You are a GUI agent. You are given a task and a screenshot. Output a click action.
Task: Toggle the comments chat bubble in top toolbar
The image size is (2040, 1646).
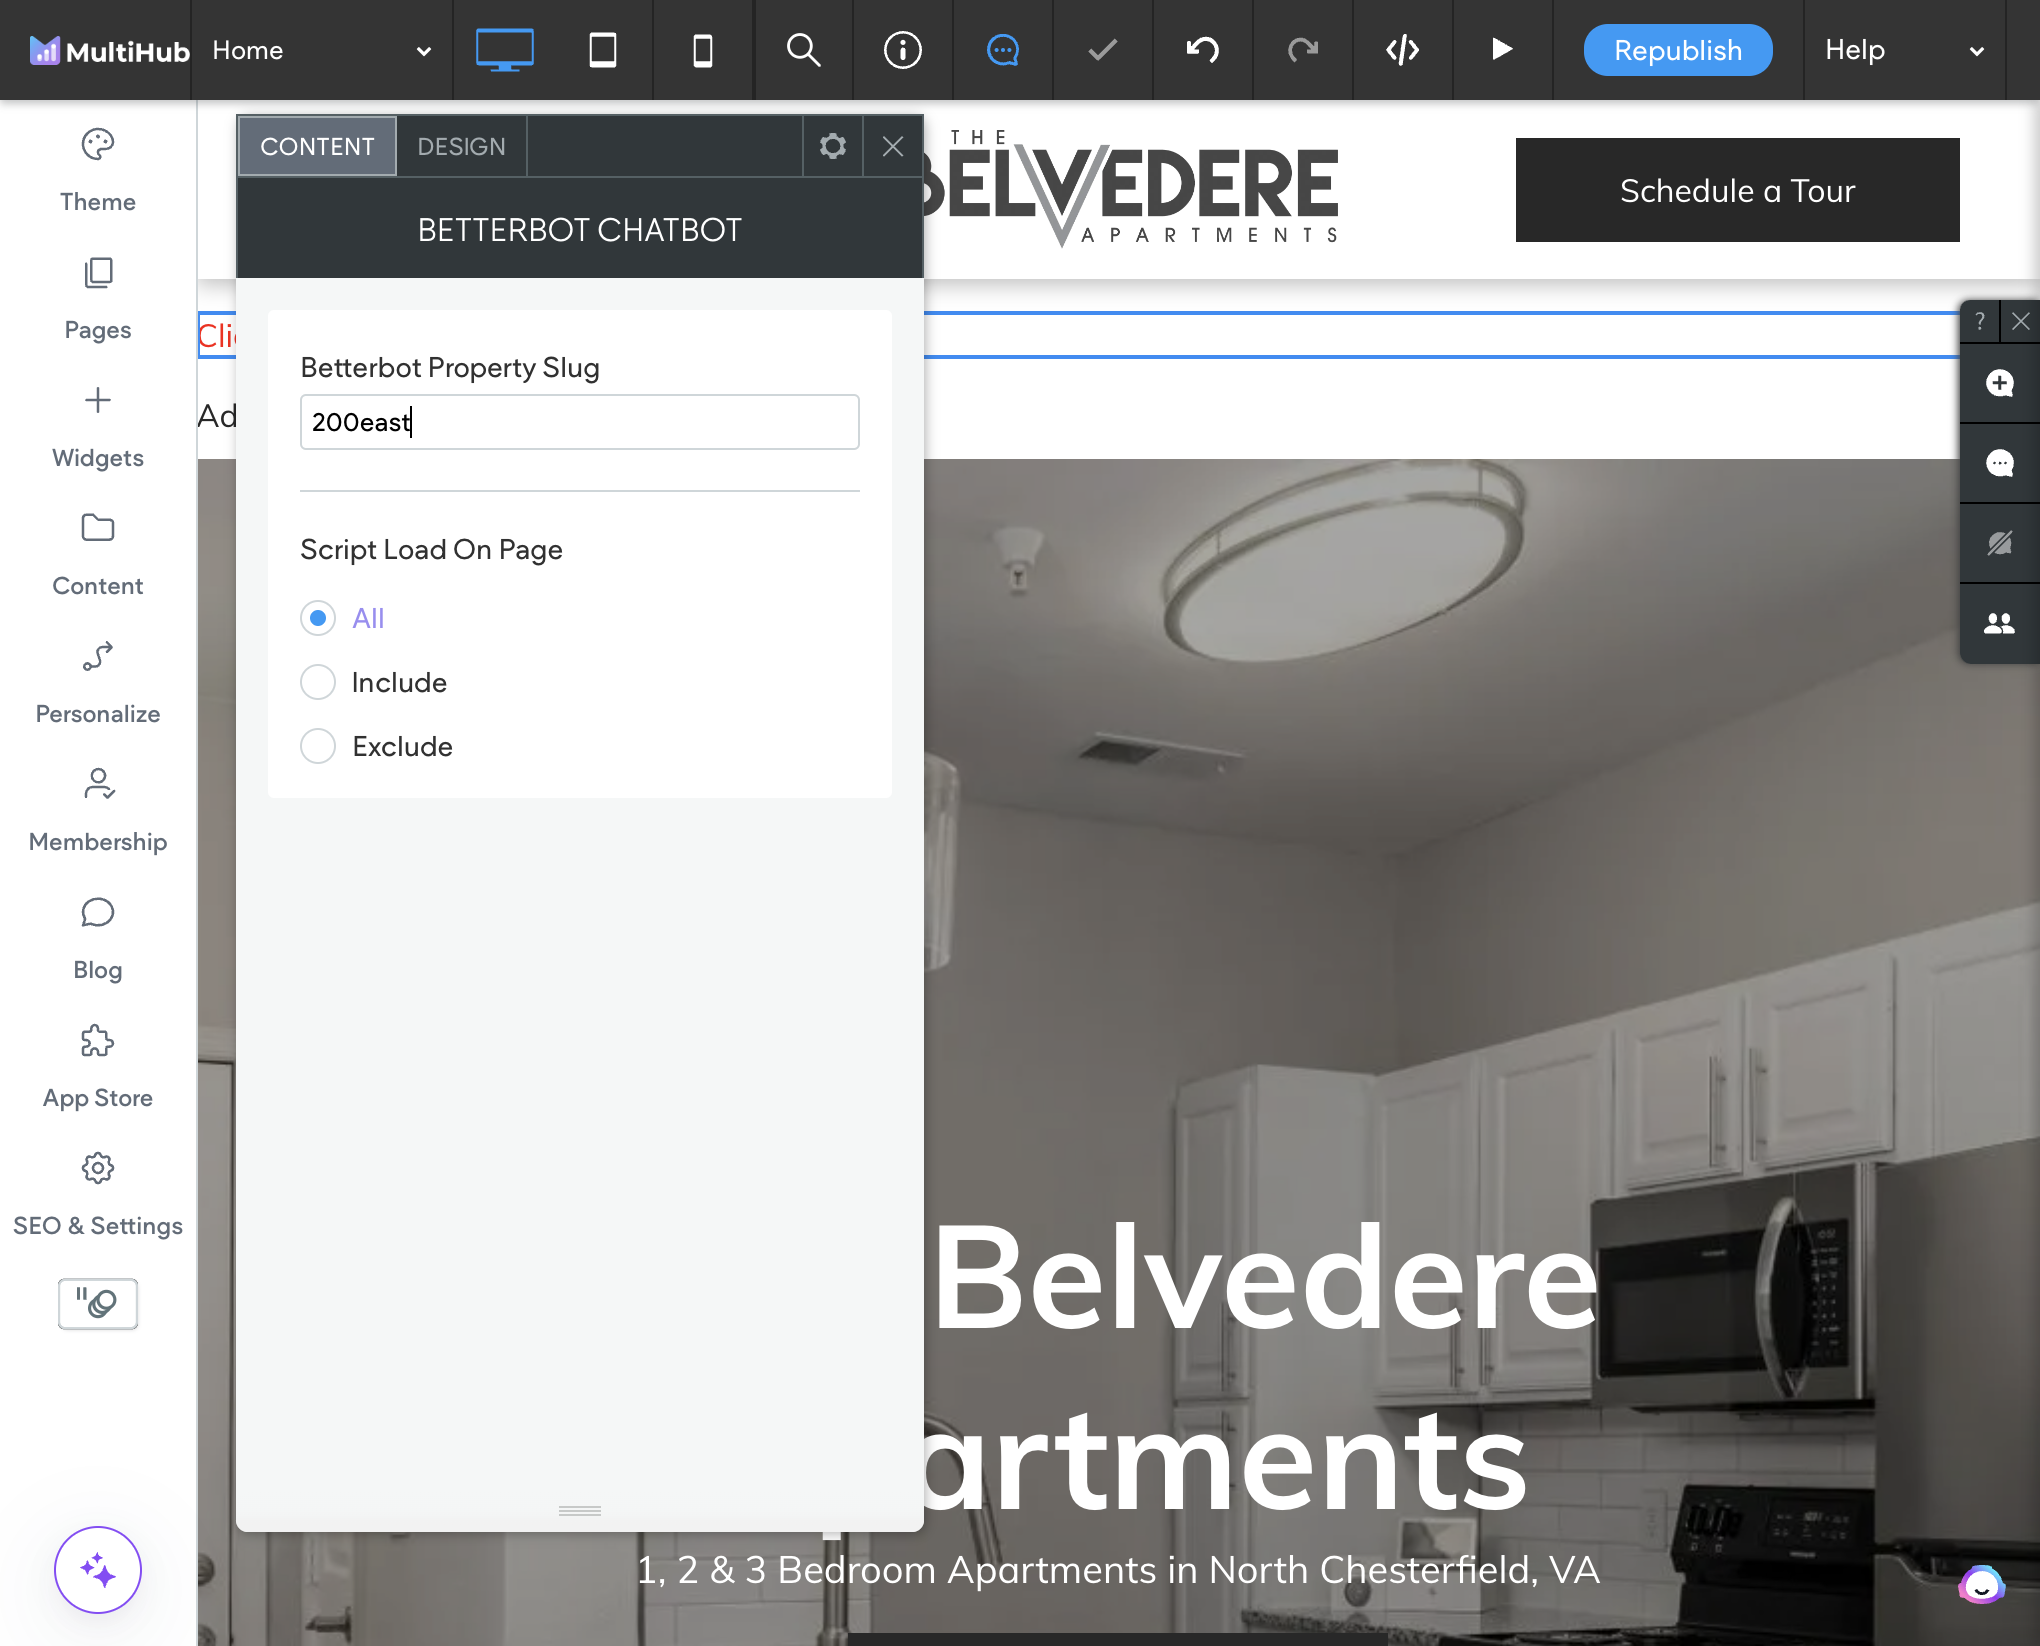(1003, 50)
